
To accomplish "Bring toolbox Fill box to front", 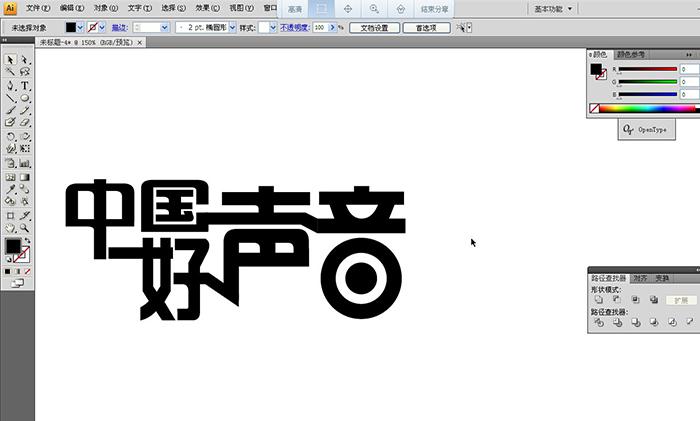I will coord(13,246).
